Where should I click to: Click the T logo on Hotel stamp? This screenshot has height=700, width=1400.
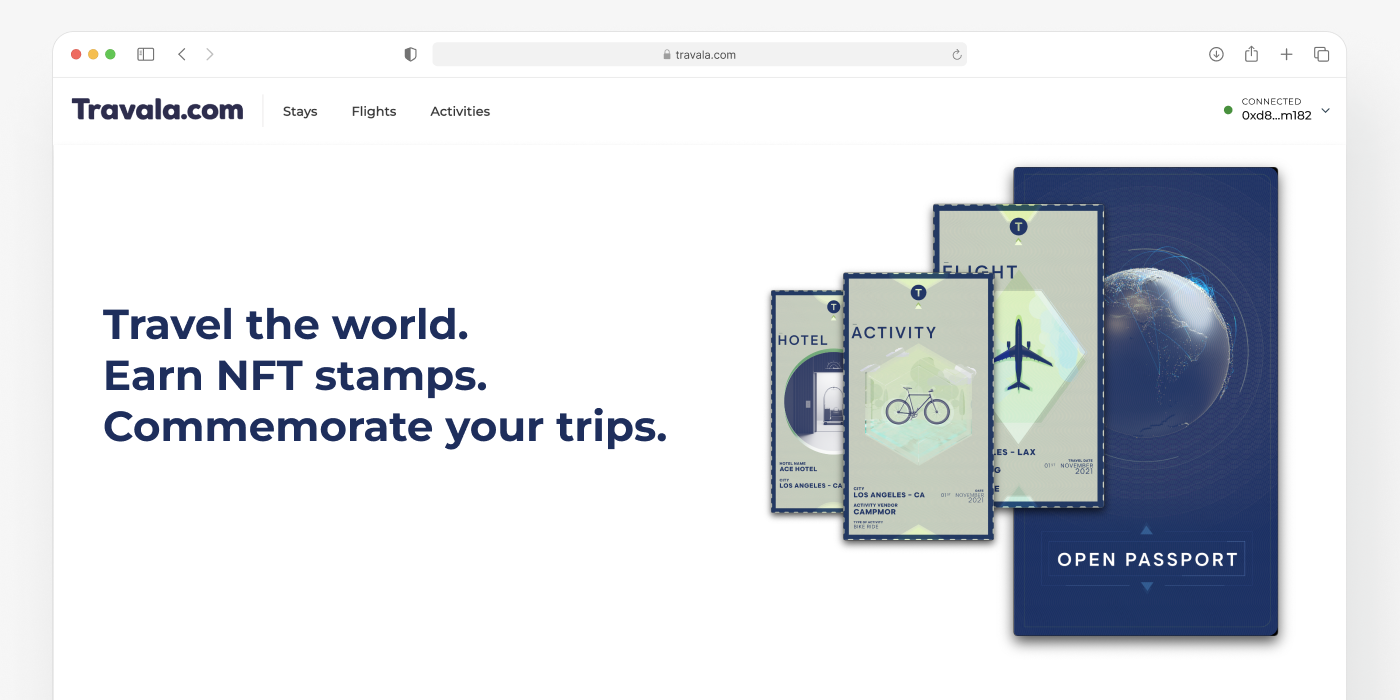[x=833, y=306]
